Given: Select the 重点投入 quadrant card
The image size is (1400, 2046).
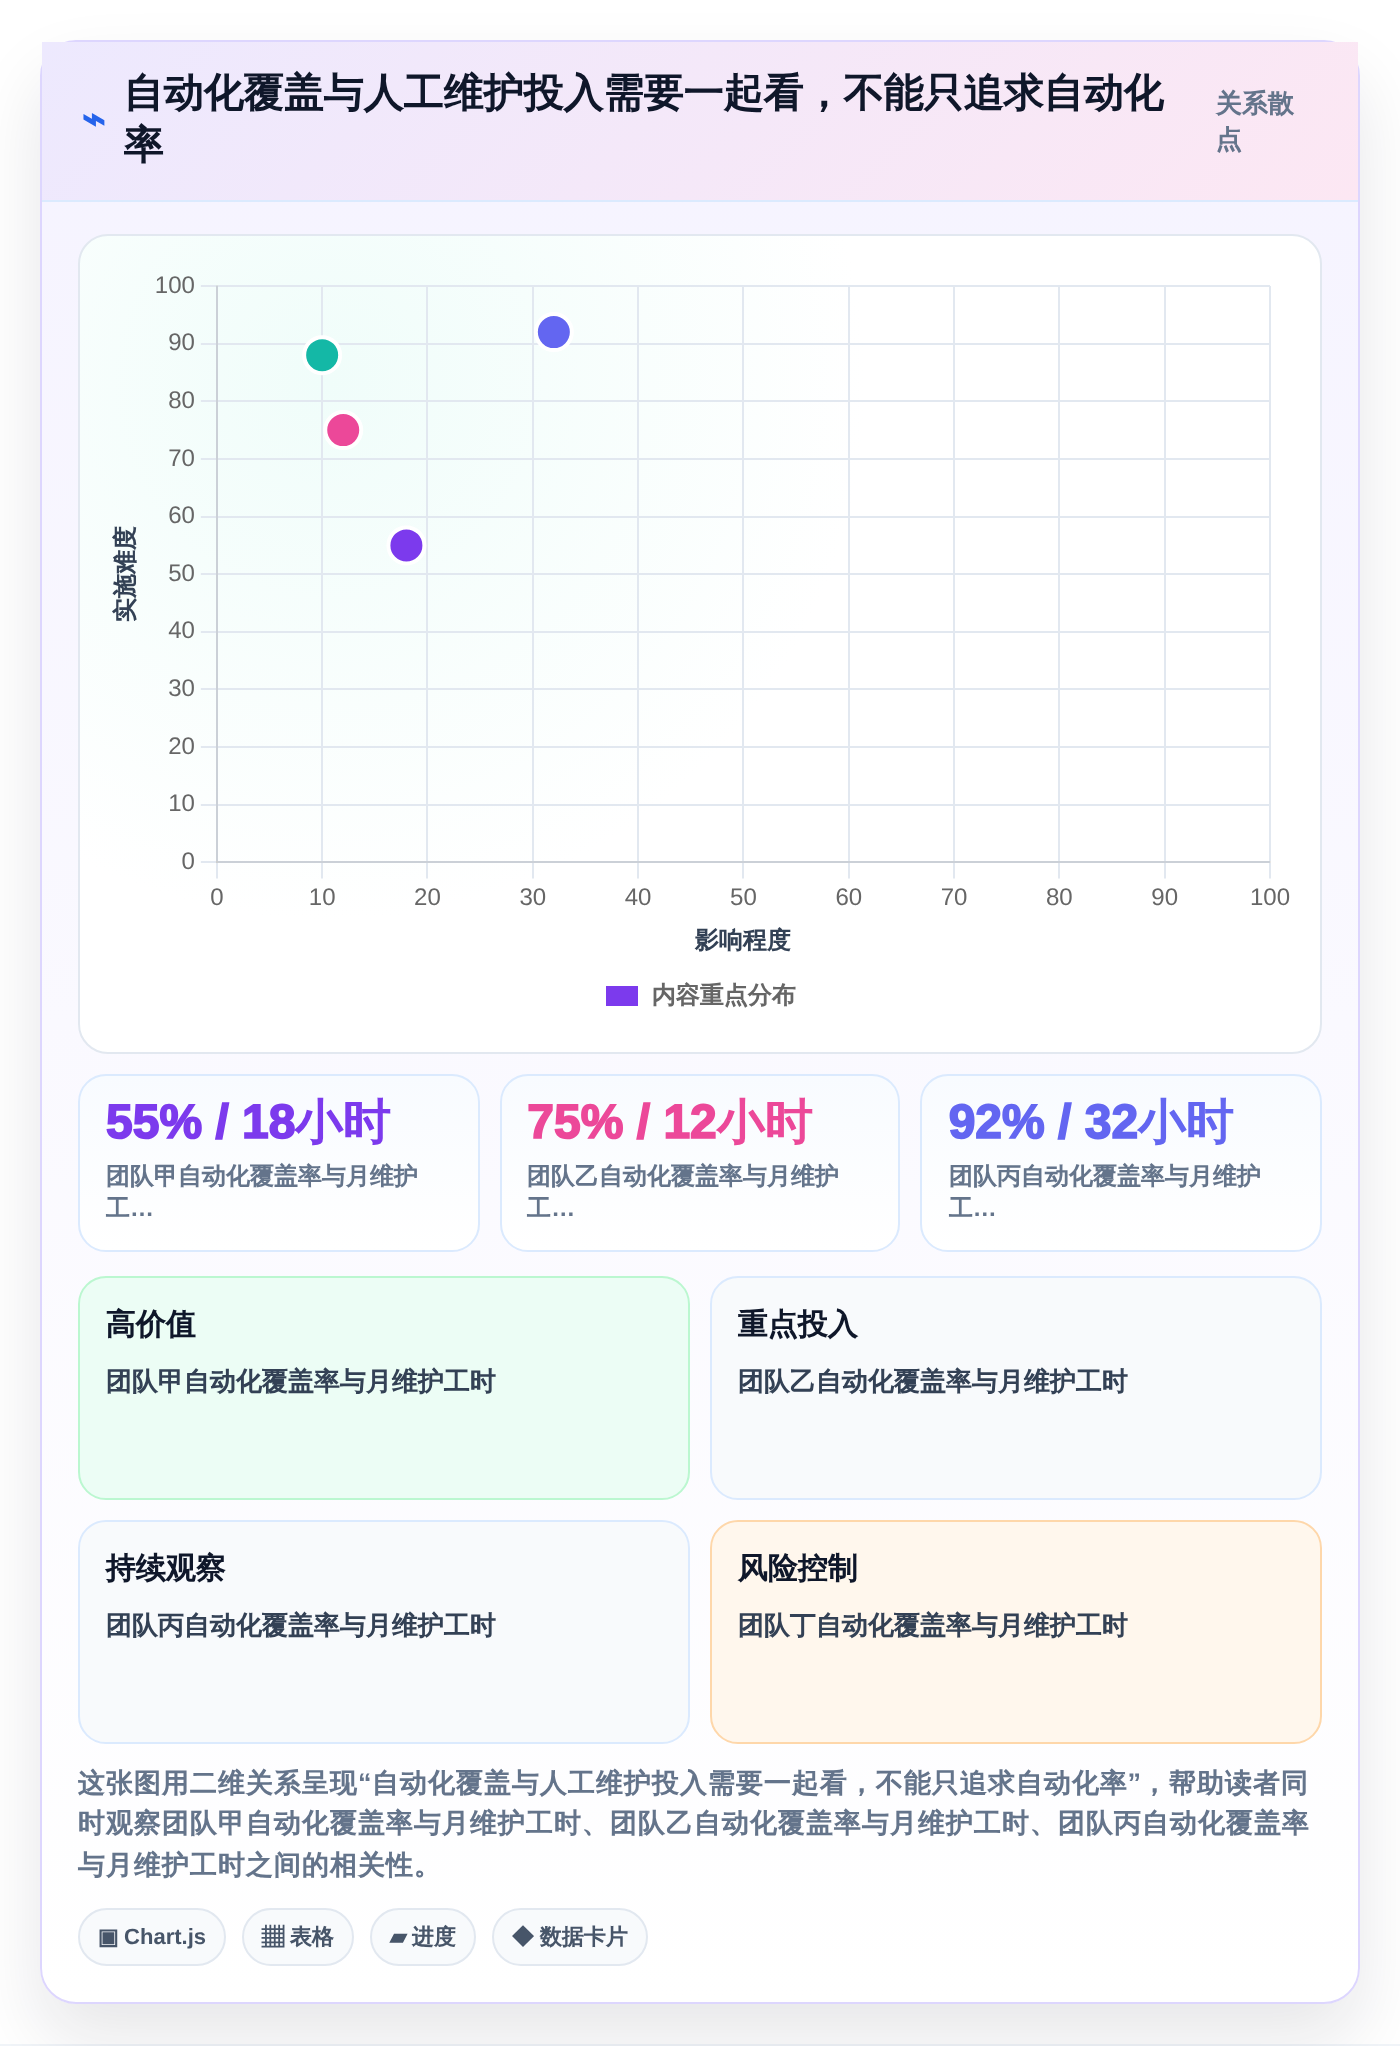Looking at the screenshot, I should click(1016, 1388).
